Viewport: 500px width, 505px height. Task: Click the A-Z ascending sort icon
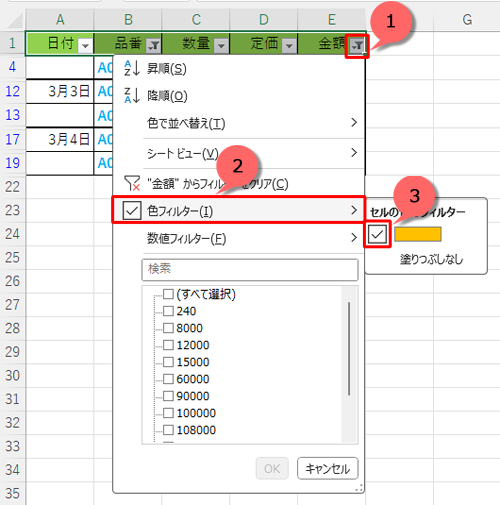(132, 69)
